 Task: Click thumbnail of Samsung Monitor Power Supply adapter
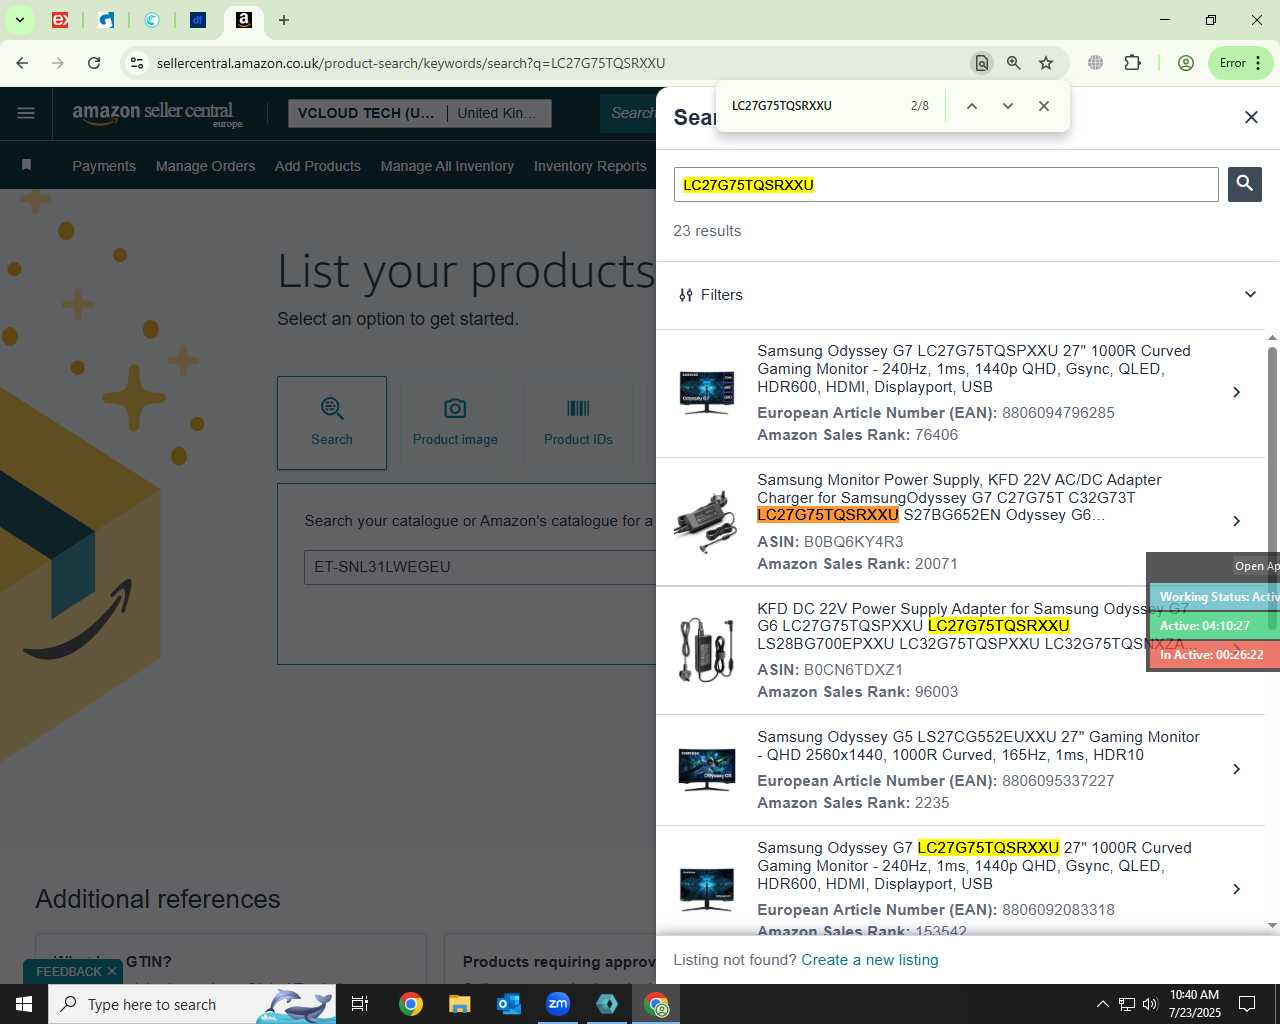(706, 521)
